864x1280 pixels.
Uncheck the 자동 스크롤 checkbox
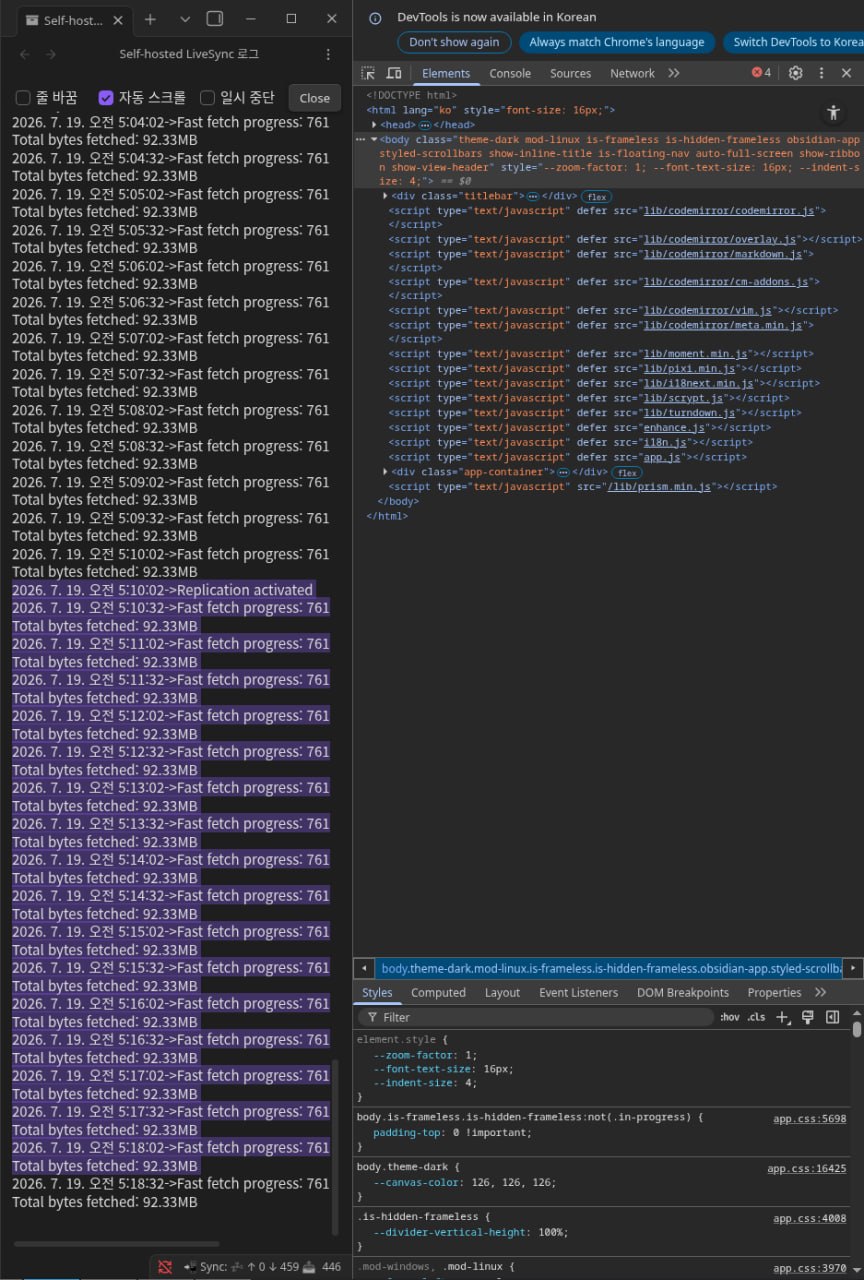[x=106, y=97]
